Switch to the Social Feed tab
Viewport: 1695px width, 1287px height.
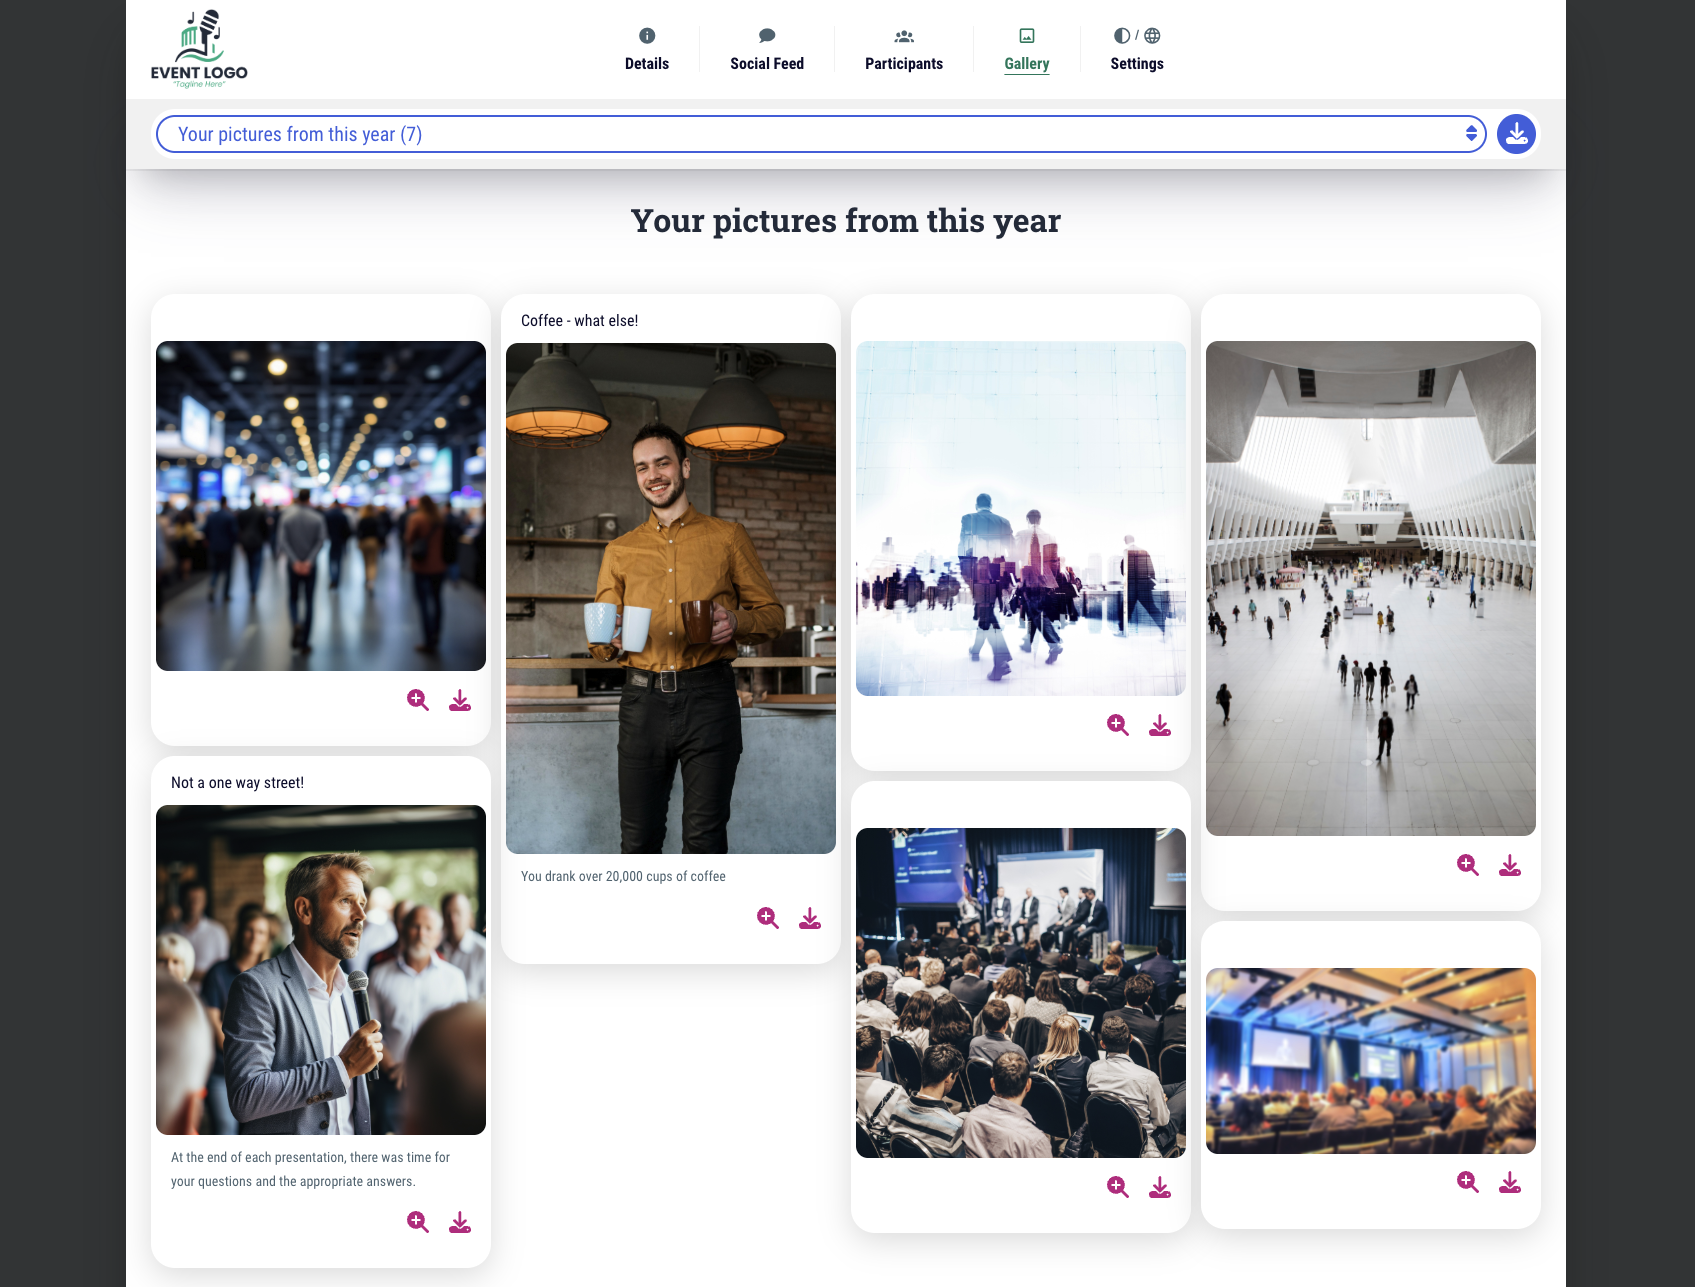tap(767, 50)
